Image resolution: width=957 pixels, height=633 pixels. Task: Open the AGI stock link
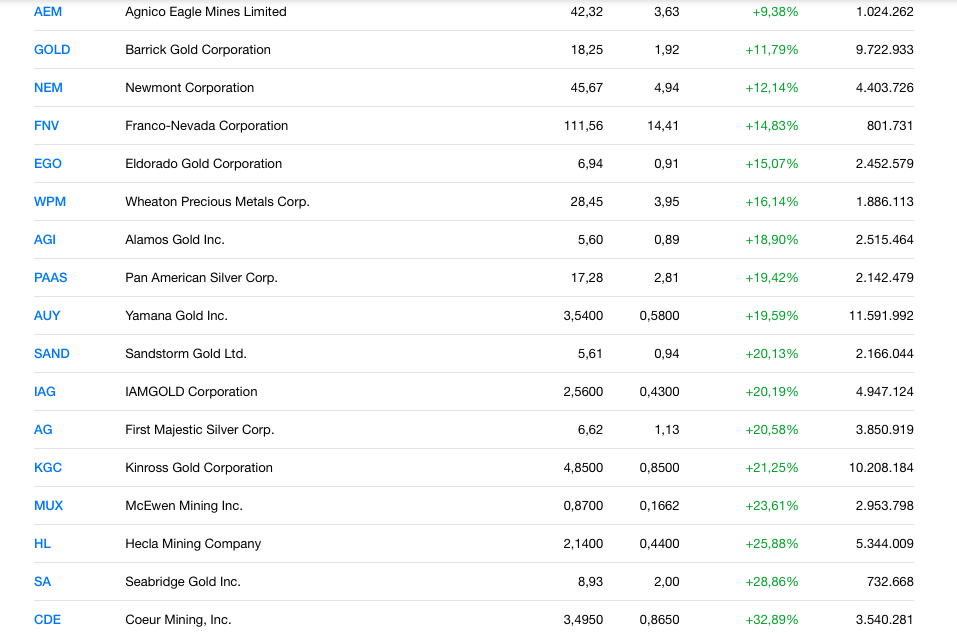45,240
